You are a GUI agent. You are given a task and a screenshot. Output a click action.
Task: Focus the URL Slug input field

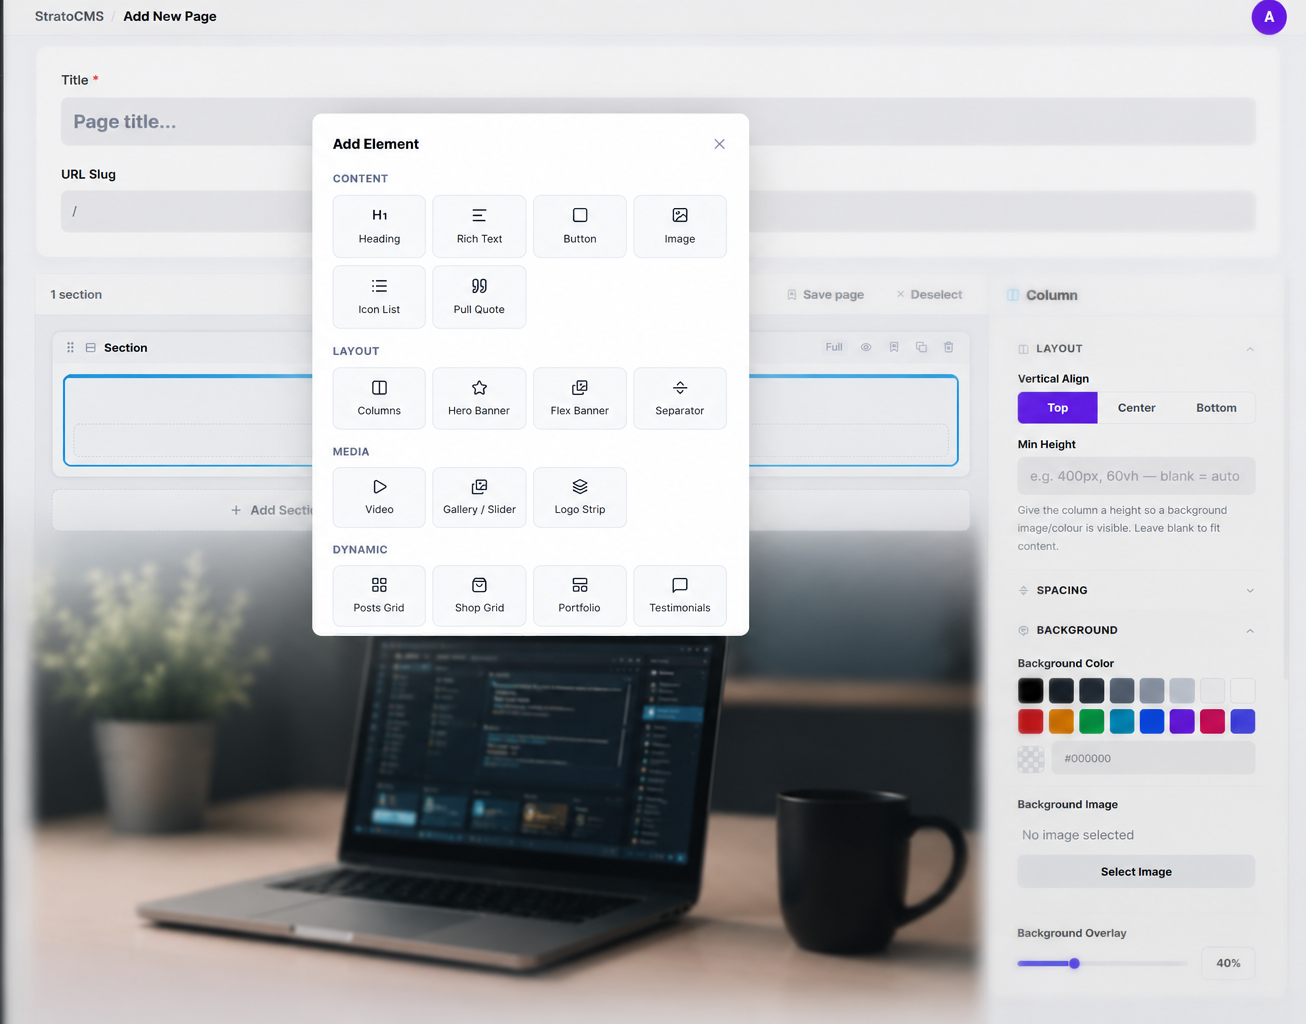tap(658, 212)
